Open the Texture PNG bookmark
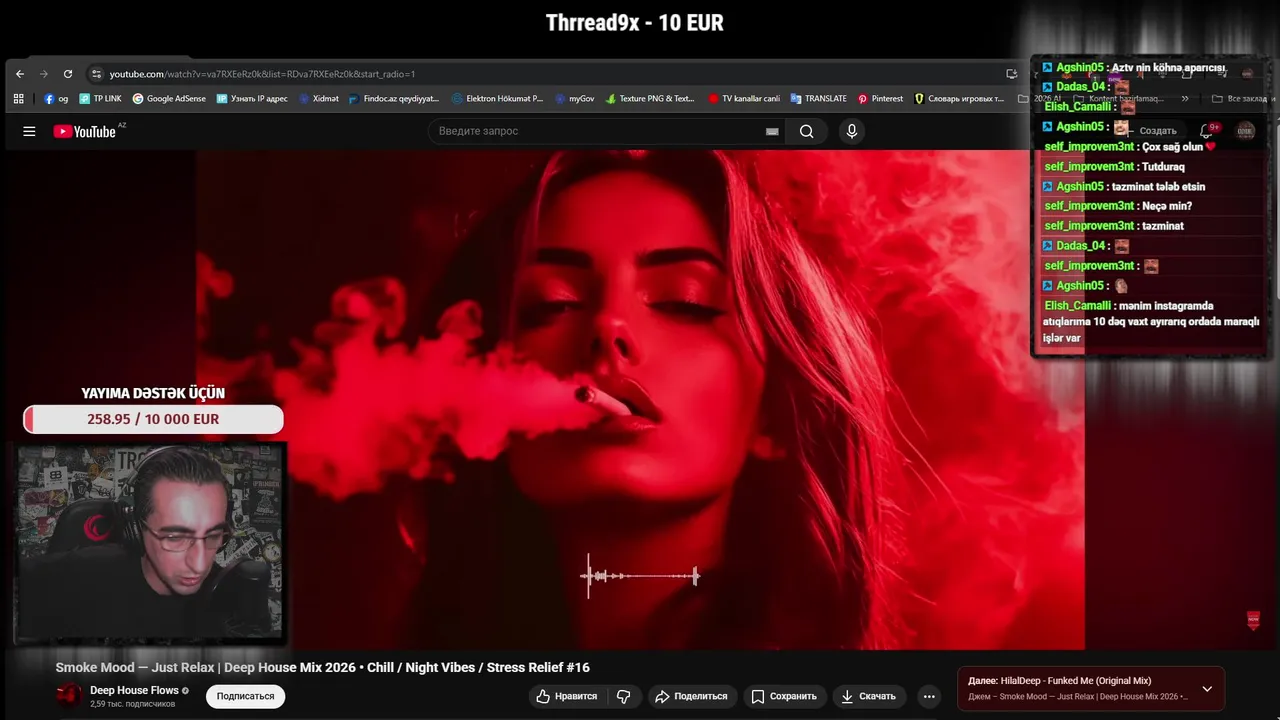 (650, 99)
